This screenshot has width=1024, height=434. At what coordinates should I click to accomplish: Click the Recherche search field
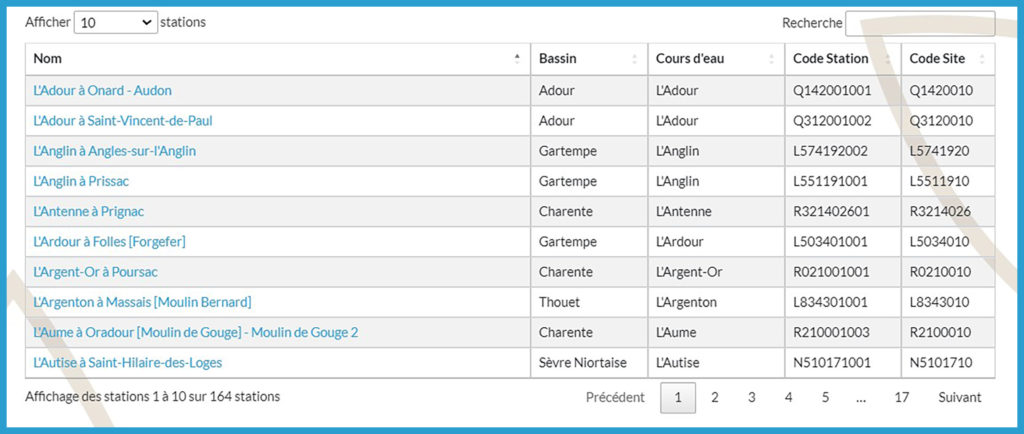point(920,23)
